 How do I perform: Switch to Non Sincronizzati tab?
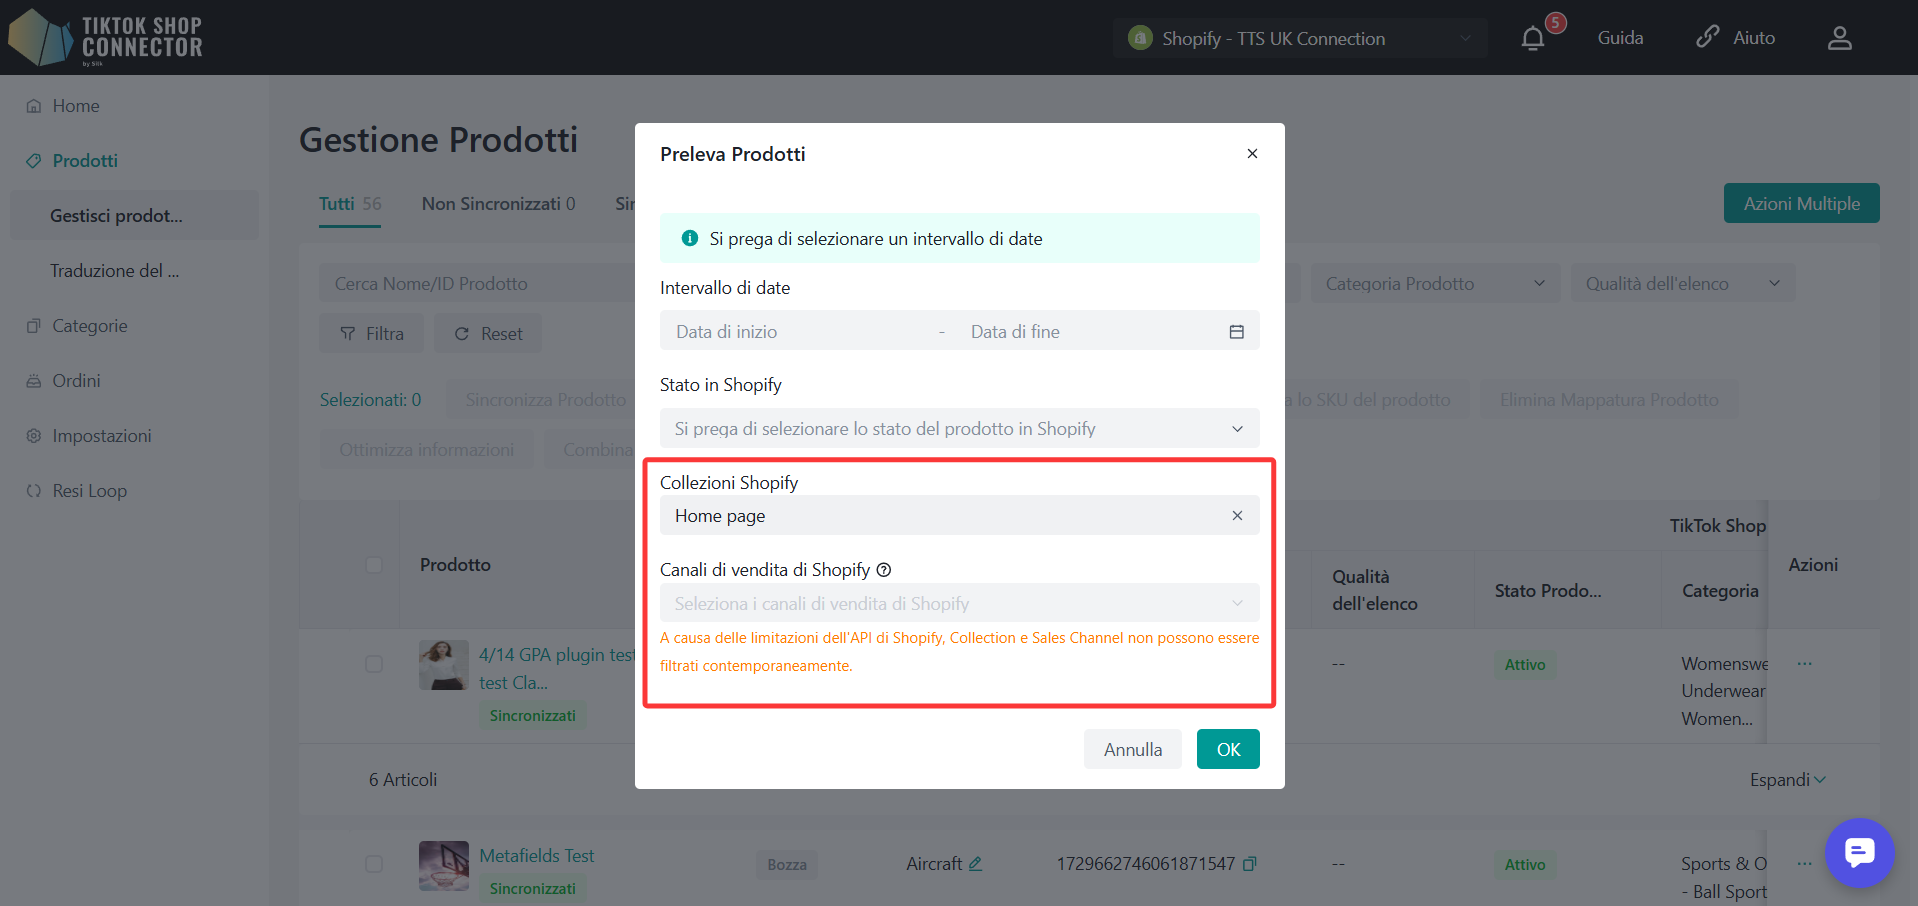click(498, 204)
